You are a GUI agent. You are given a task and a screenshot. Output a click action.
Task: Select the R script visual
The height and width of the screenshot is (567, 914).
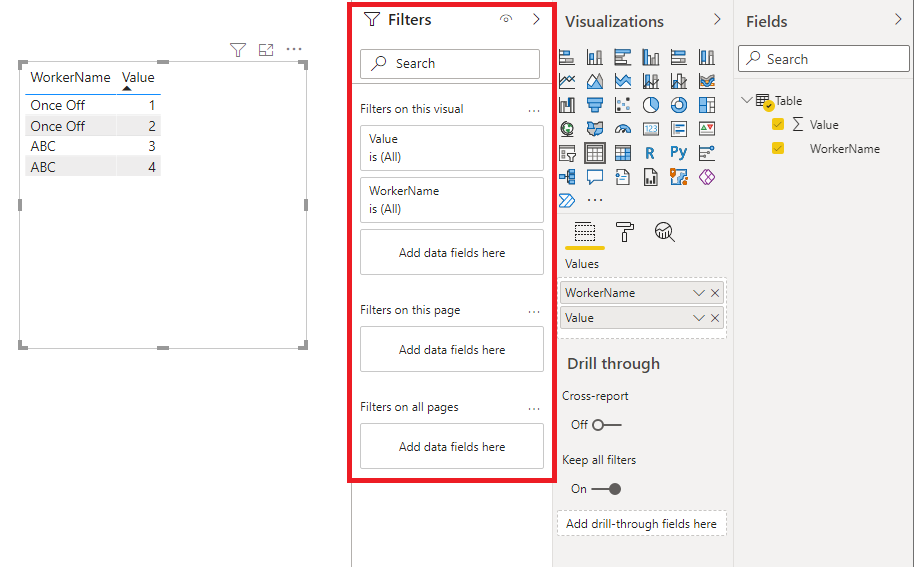point(651,153)
